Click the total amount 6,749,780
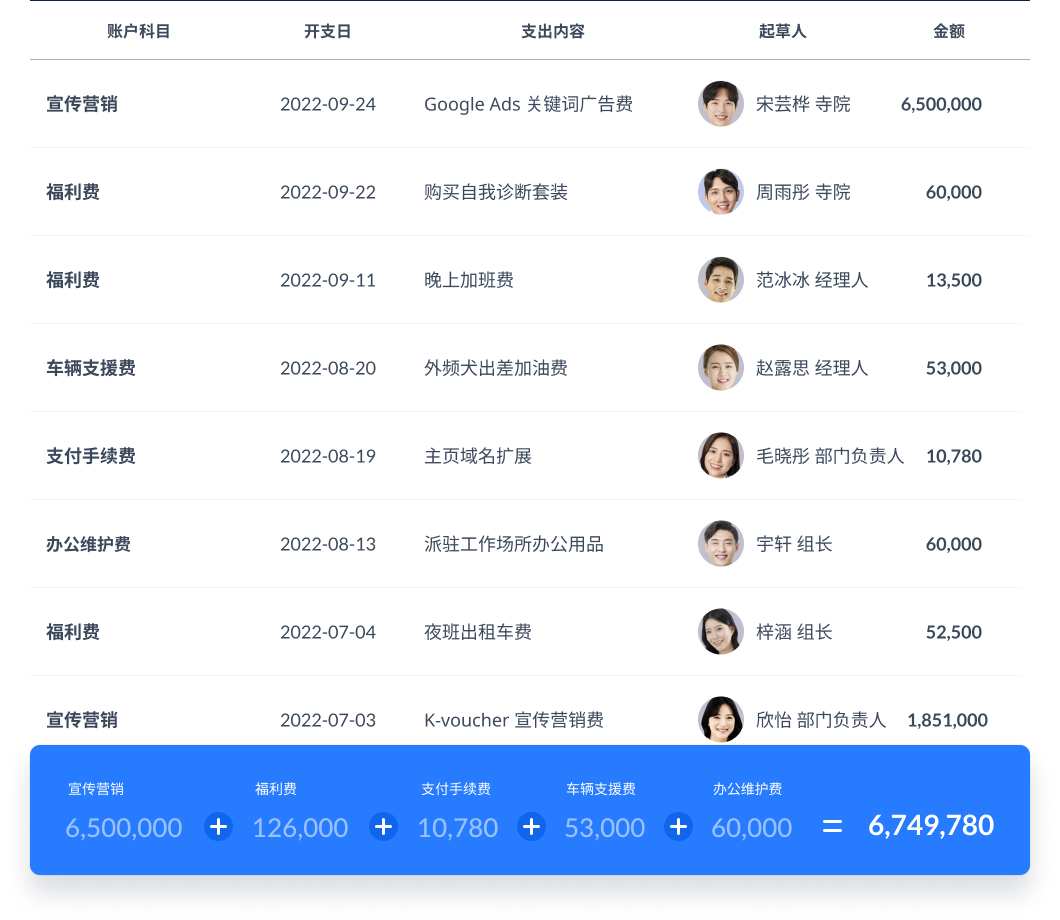 point(931,826)
